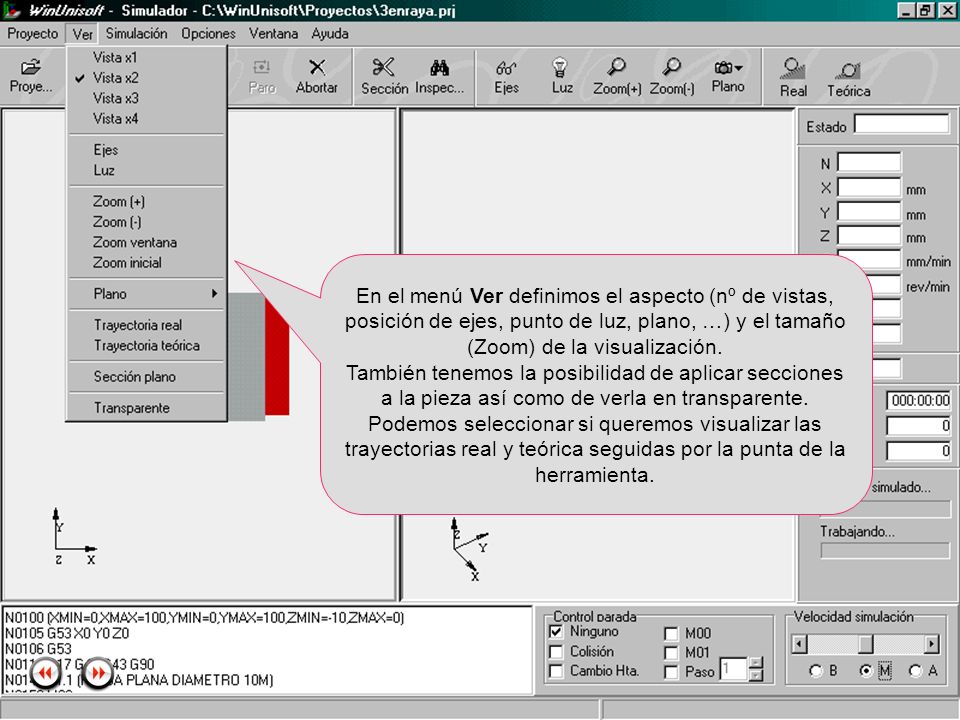
Task: Click the Zoom(-) magnifier icon
Action: pyautogui.click(x=672, y=77)
